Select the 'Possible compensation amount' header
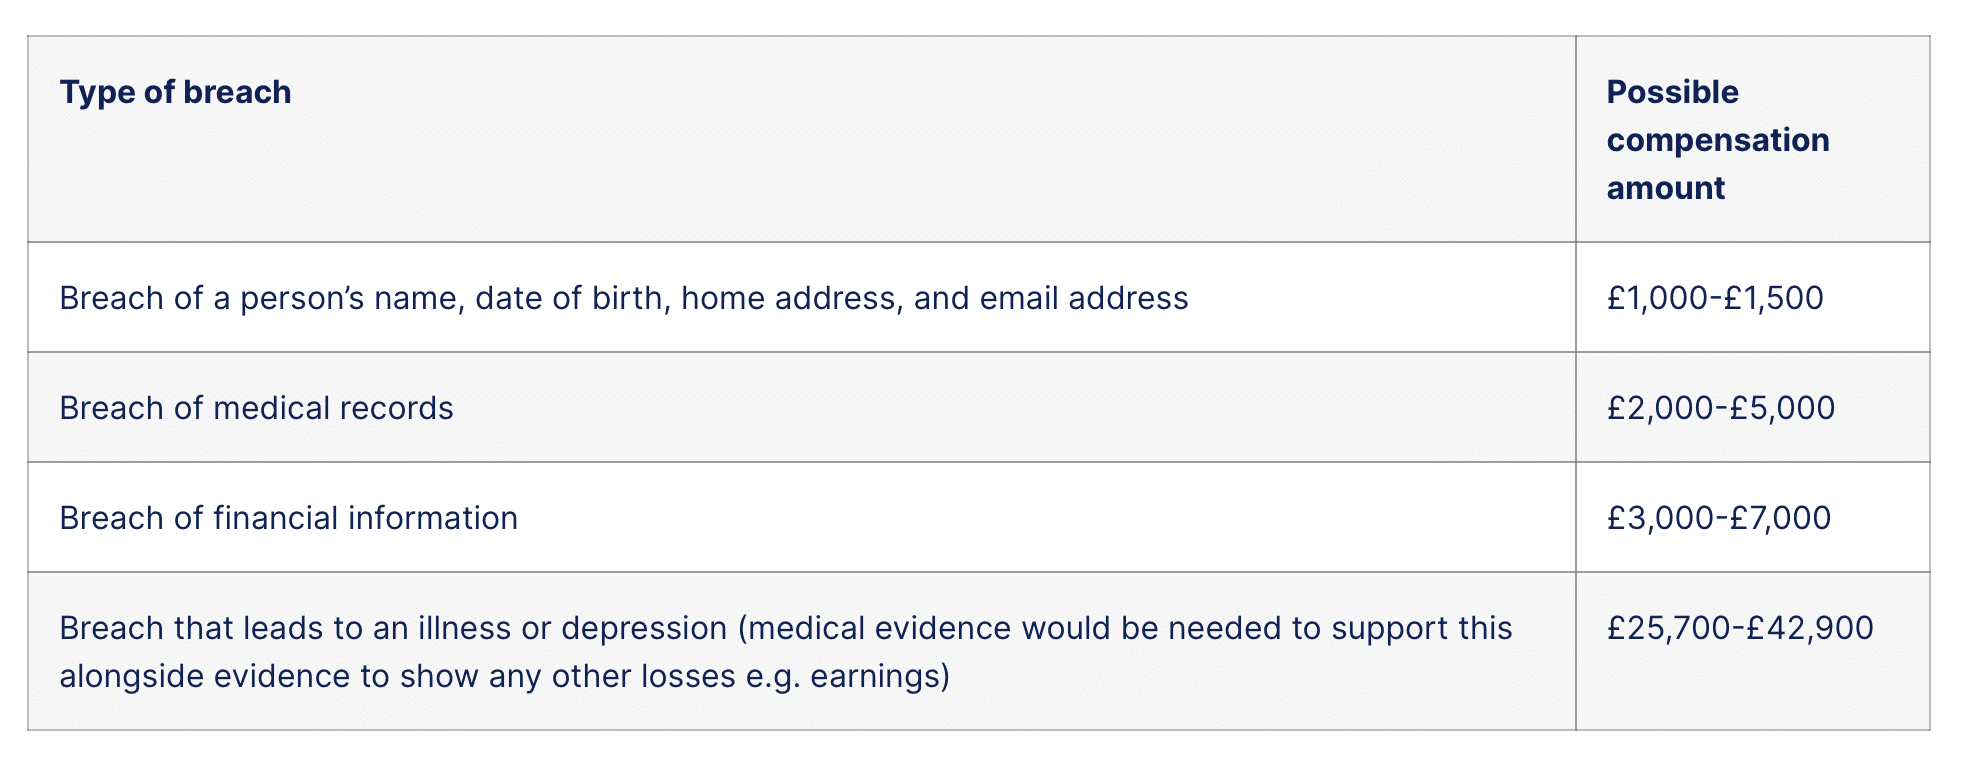The image size is (1980, 758). (x=1718, y=140)
